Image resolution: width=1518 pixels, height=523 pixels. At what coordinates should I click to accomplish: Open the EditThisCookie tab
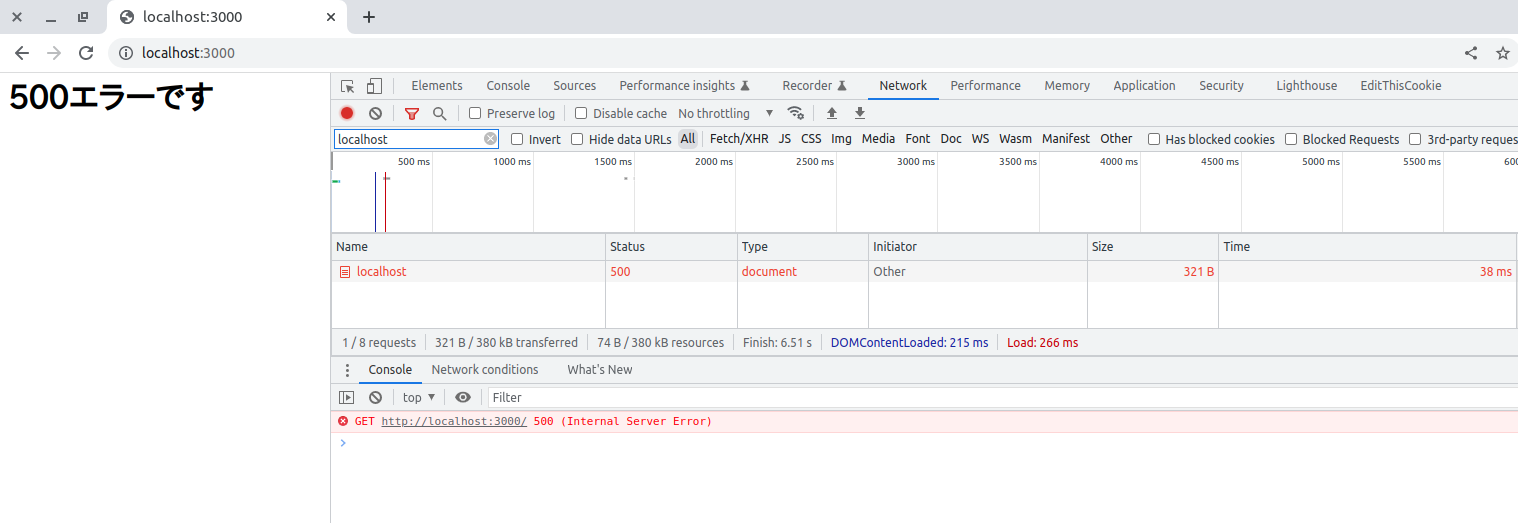click(x=1400, y=86)
